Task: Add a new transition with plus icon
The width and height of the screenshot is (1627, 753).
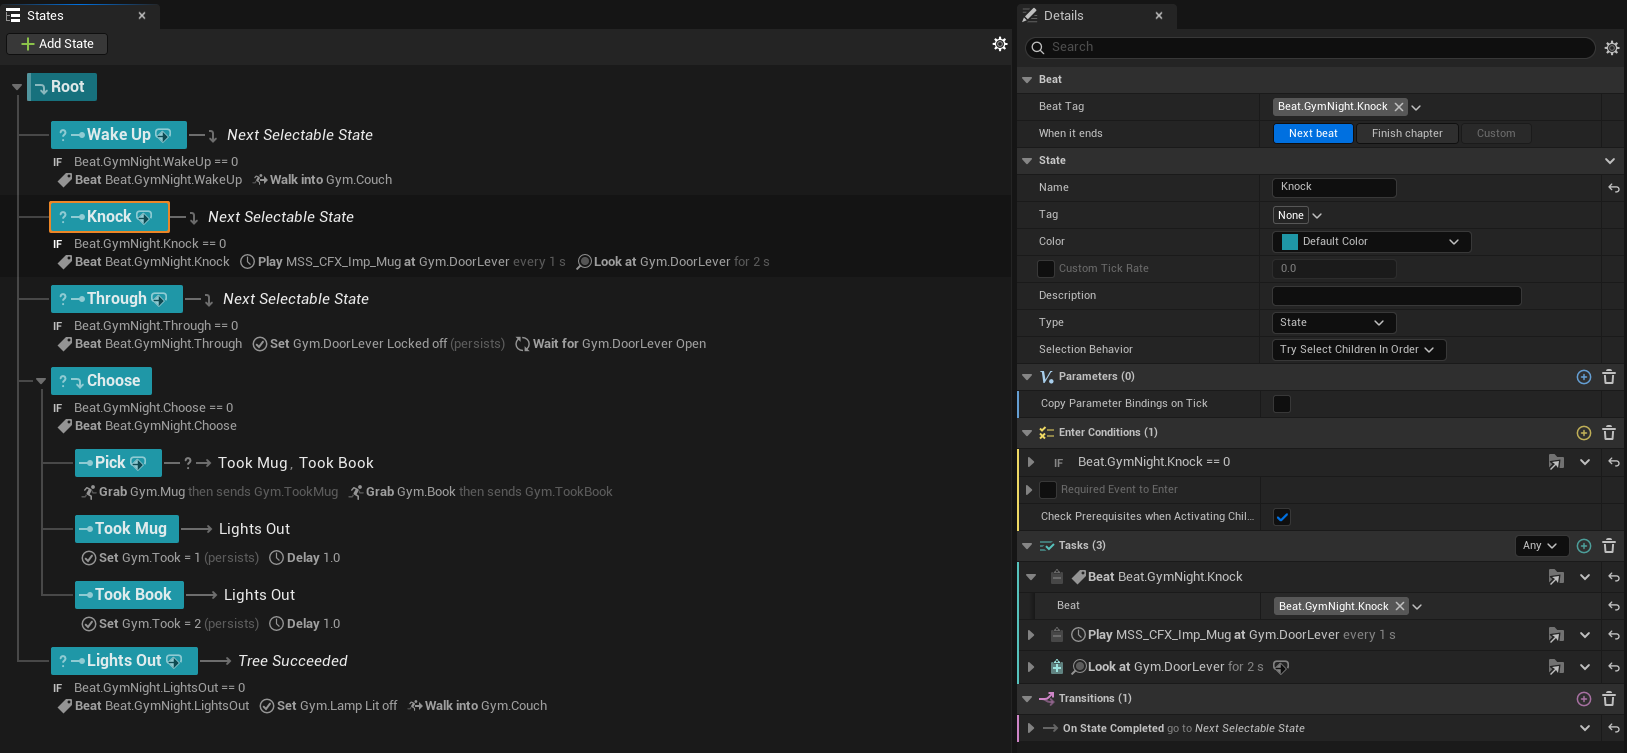Action: (x=1584, y=699)
